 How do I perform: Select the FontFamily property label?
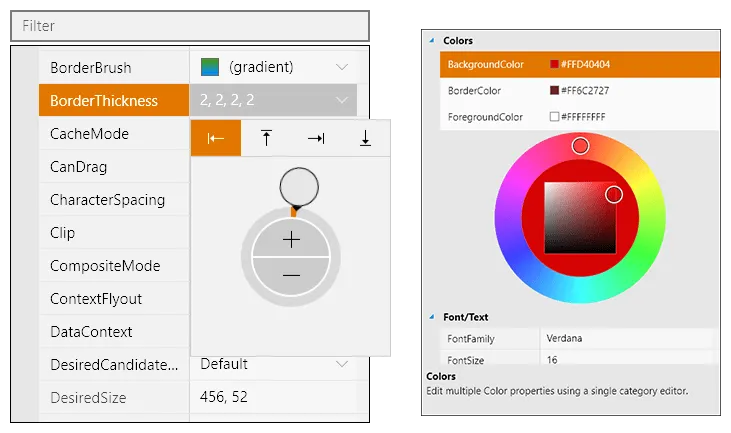[470, 339]
